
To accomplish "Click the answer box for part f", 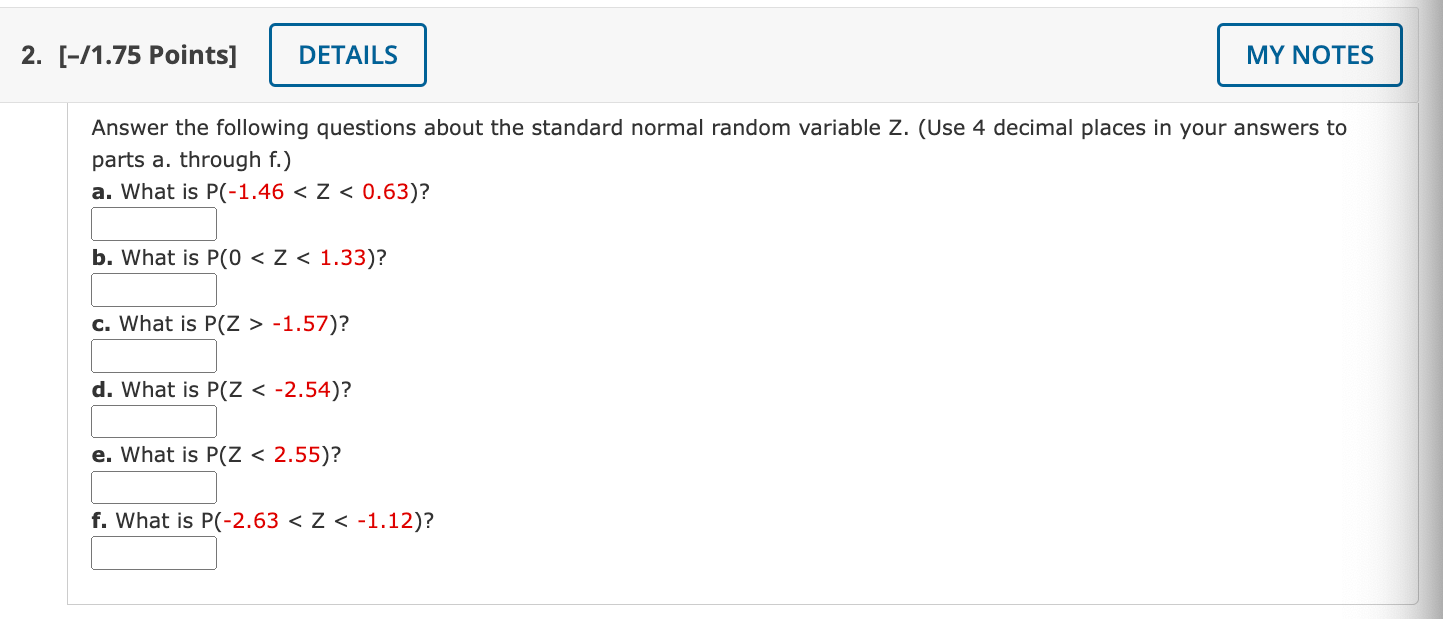I will (153, 553).
